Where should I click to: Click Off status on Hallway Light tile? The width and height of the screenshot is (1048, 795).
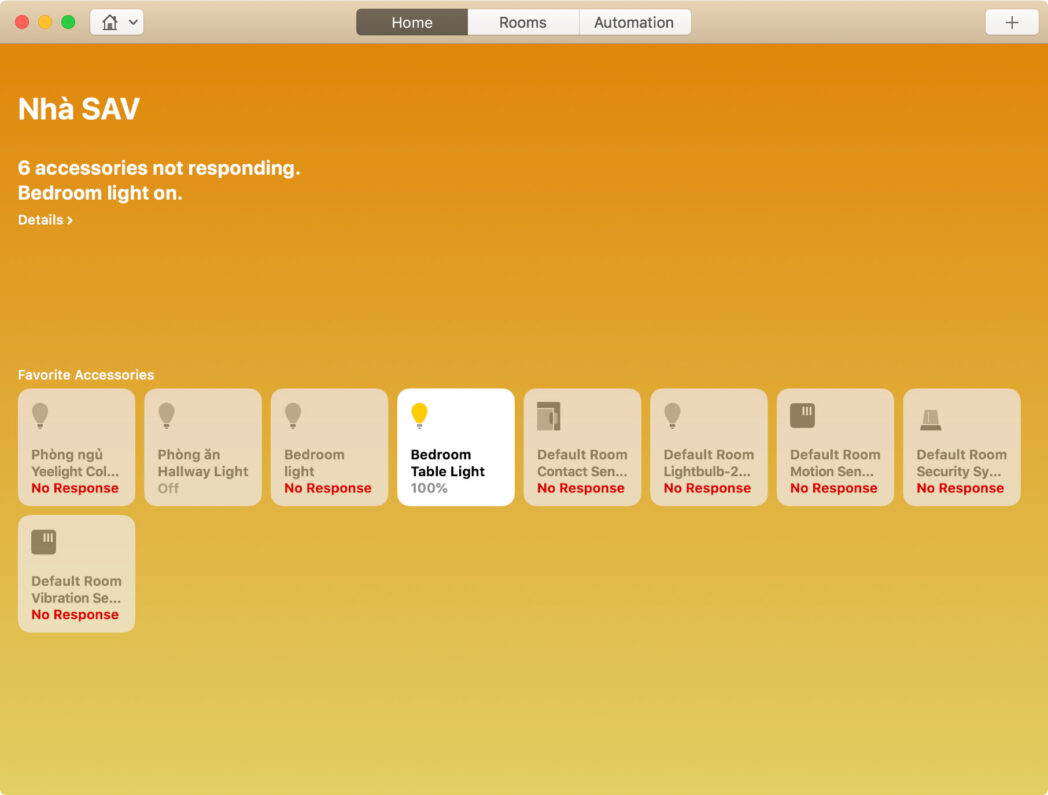coord(168,488)
